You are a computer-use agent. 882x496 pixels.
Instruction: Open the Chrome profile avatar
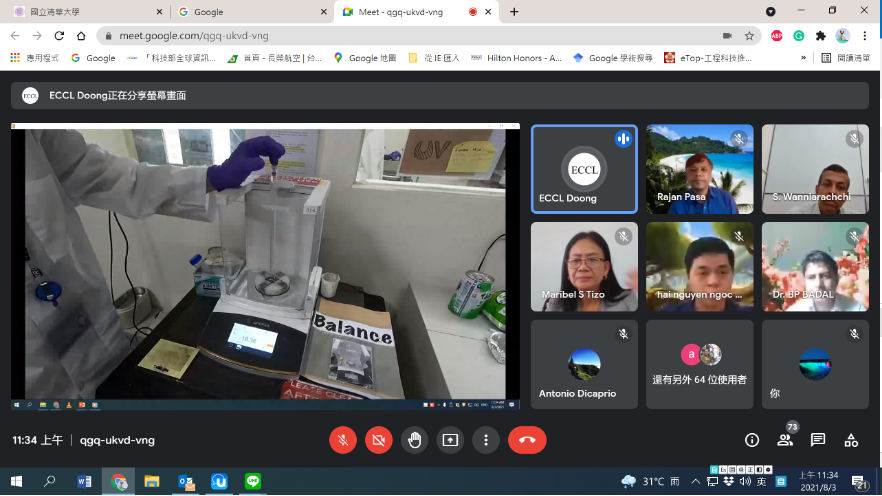842,35
